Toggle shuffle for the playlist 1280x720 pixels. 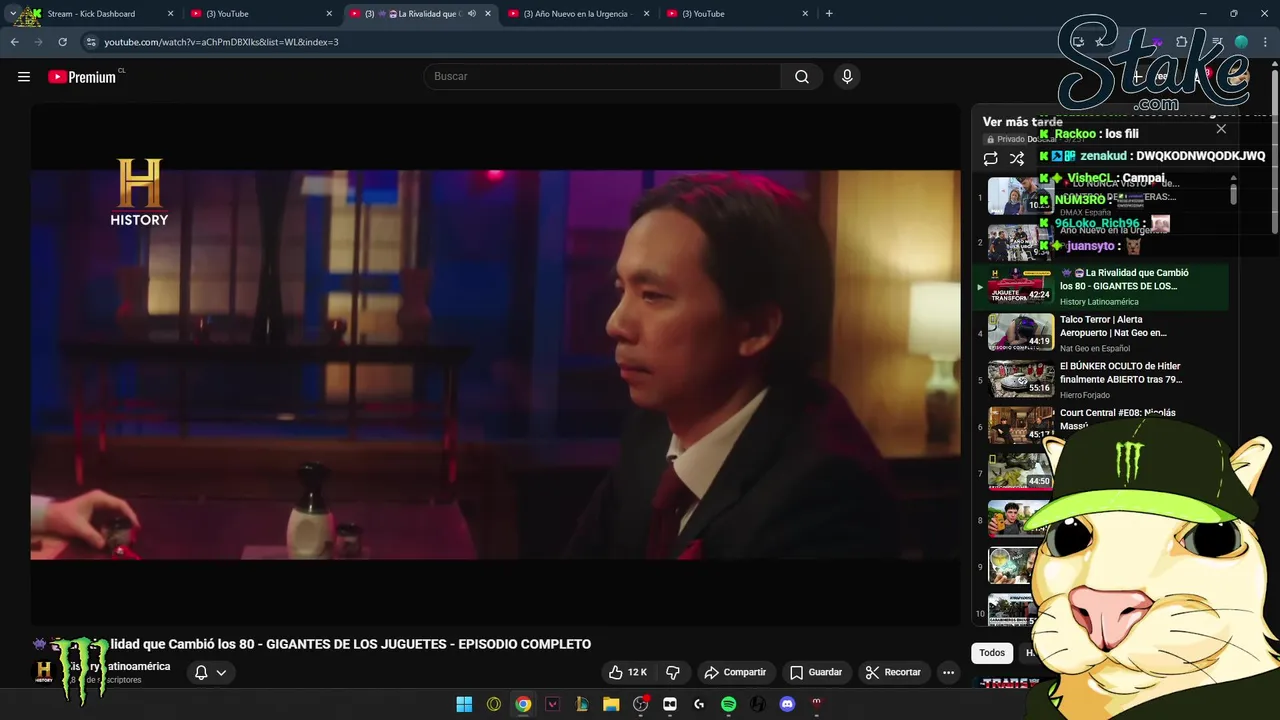coord(1017,158)
